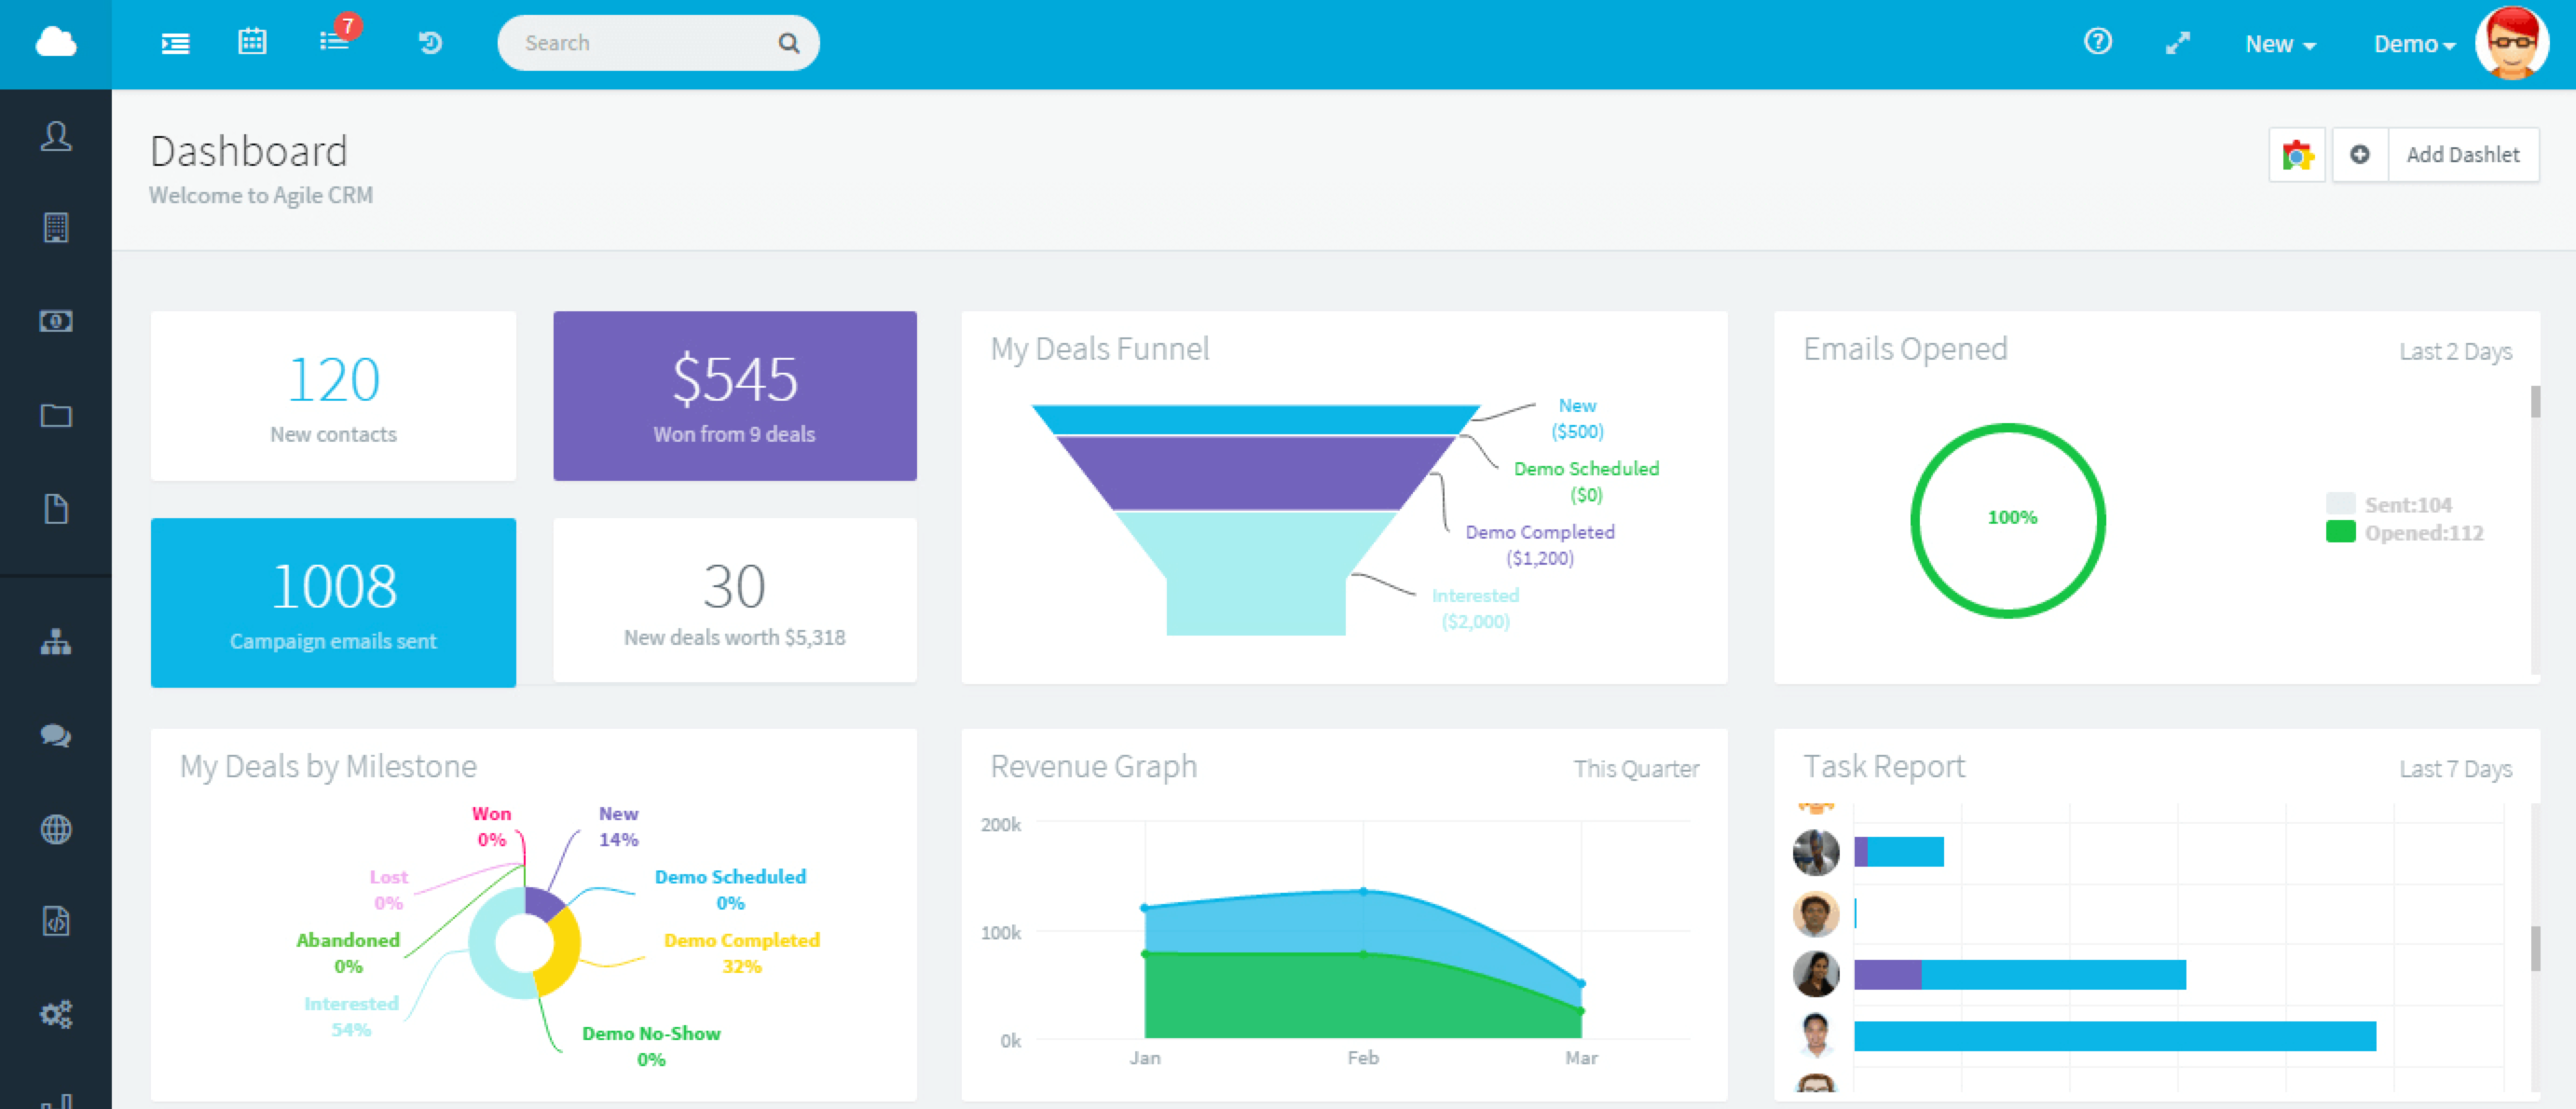Open Documents from the sidebar file icon
This screenshot has height=1109, width=2576.
click(x=56, y=508)
